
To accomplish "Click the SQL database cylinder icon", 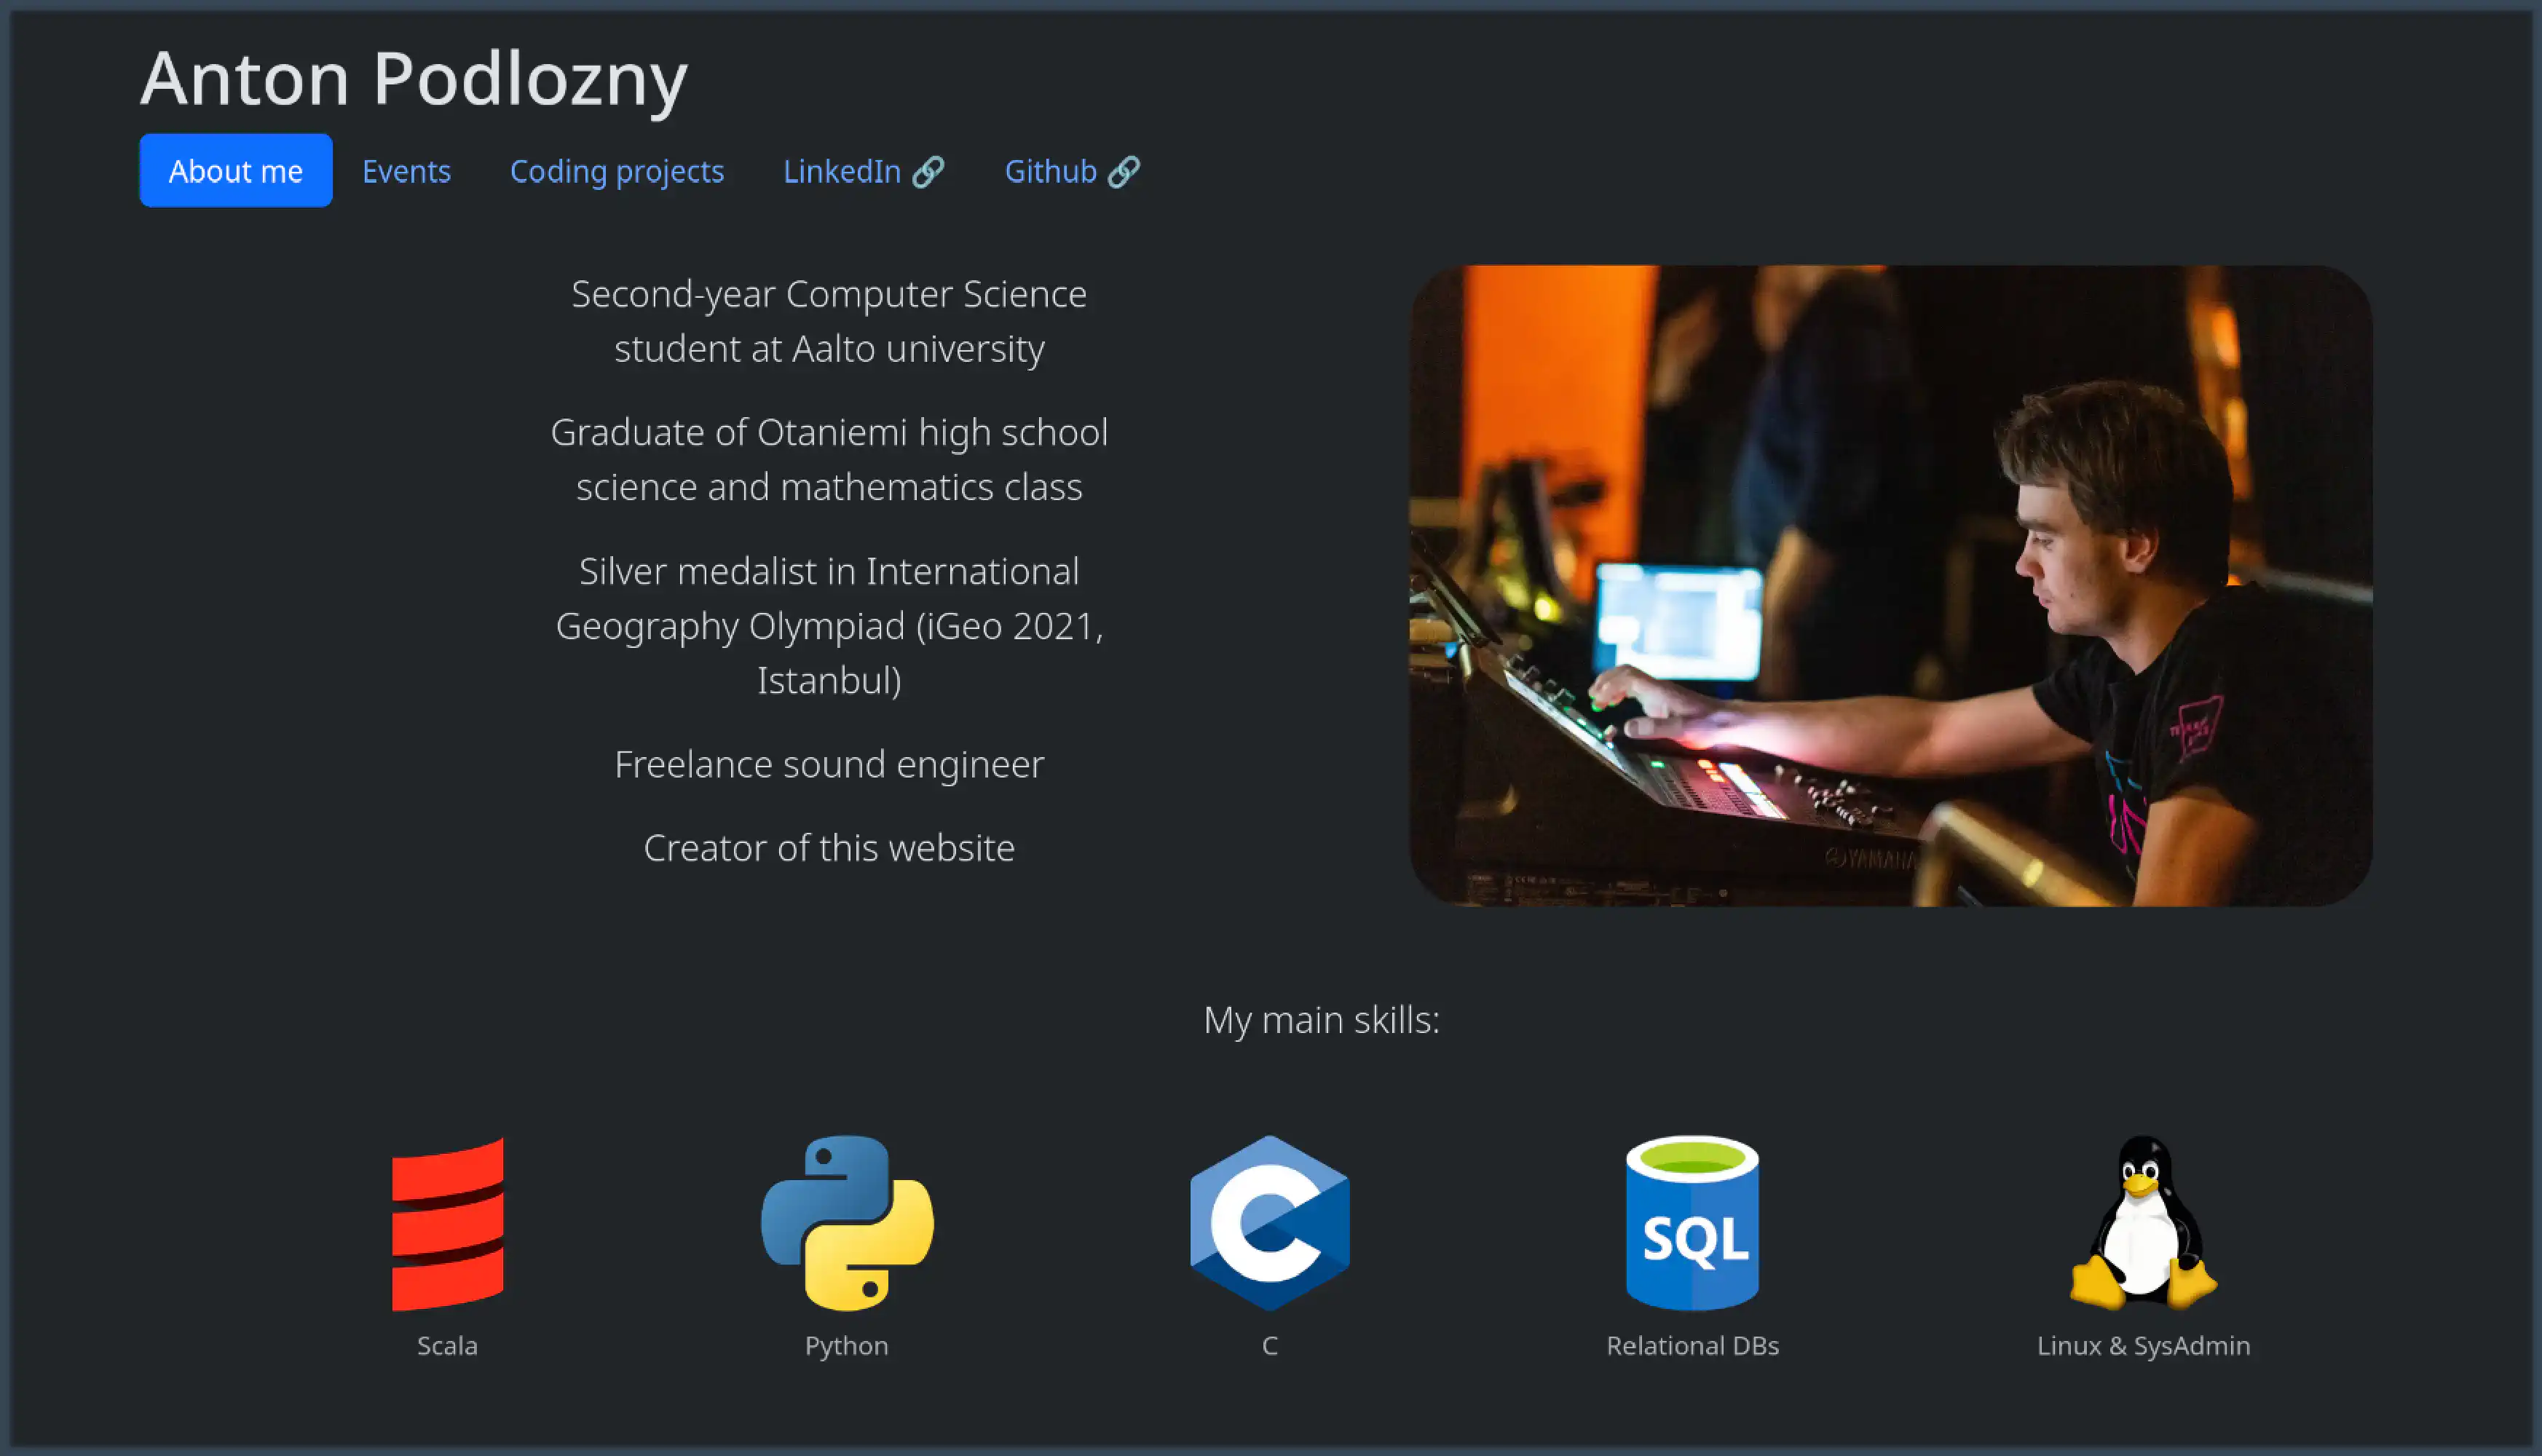I will pos(1692,1222).
